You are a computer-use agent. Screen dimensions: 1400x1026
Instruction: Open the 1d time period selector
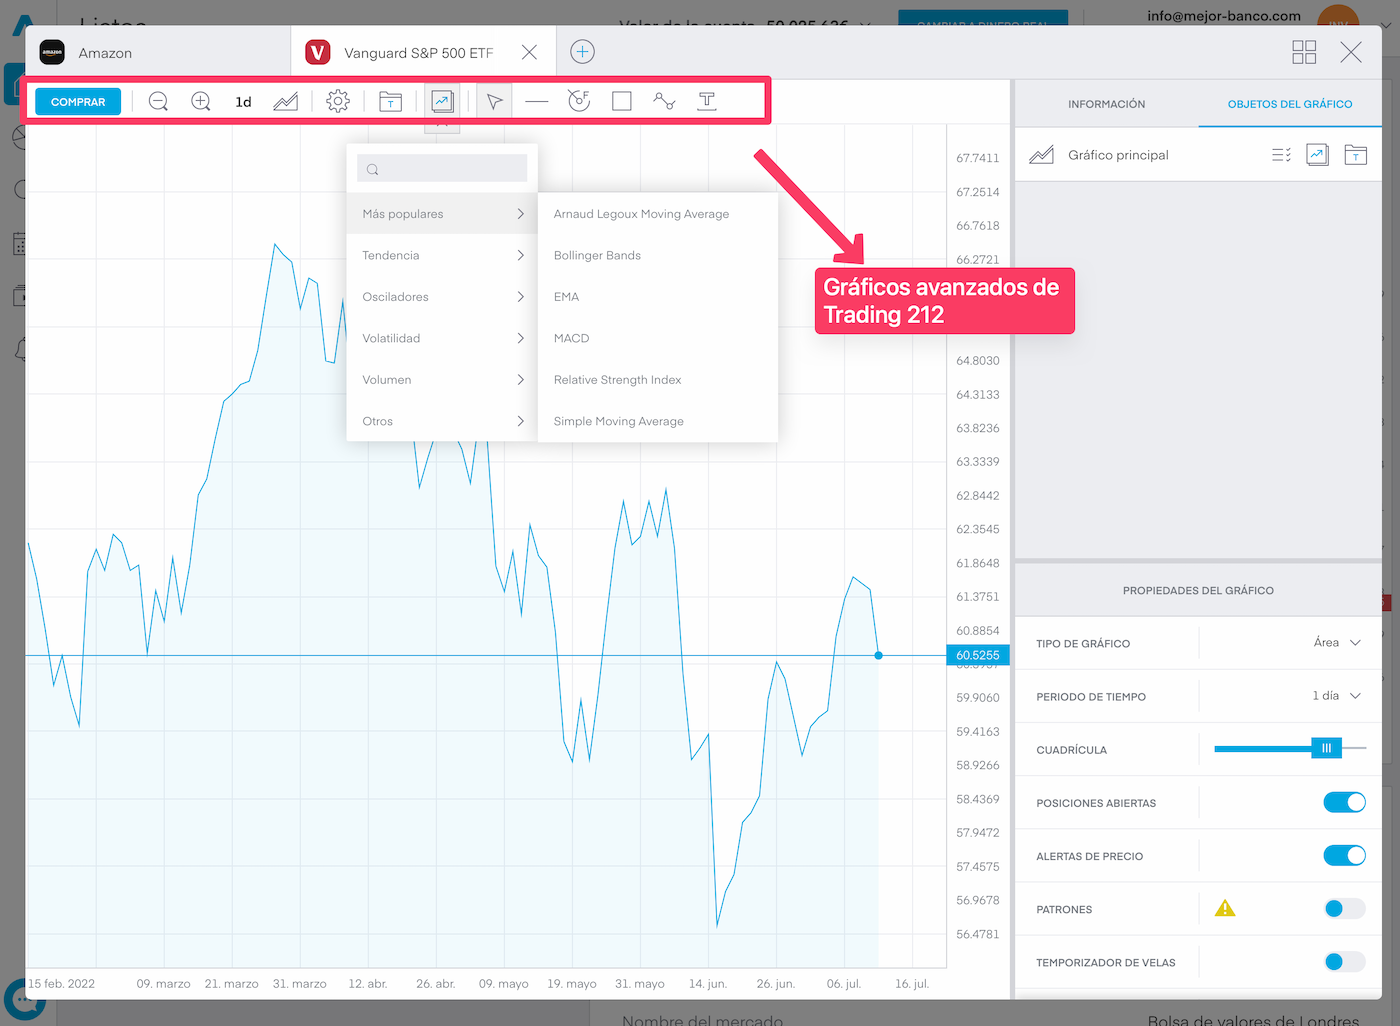243,102
